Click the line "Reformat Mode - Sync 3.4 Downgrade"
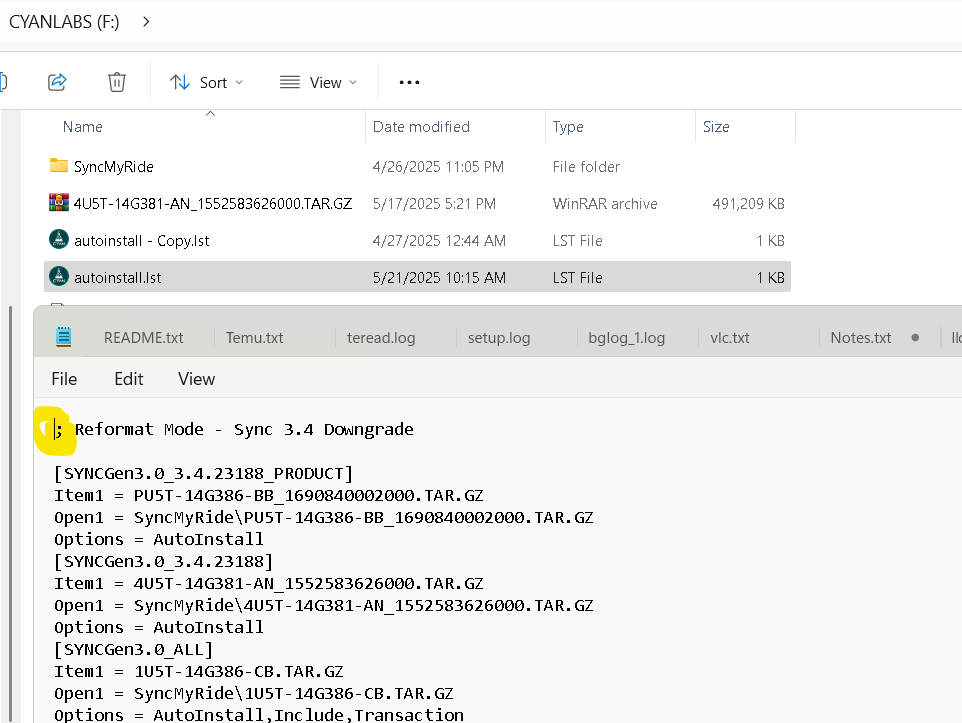Screen dimensions: 962x723 coord(244,429)
